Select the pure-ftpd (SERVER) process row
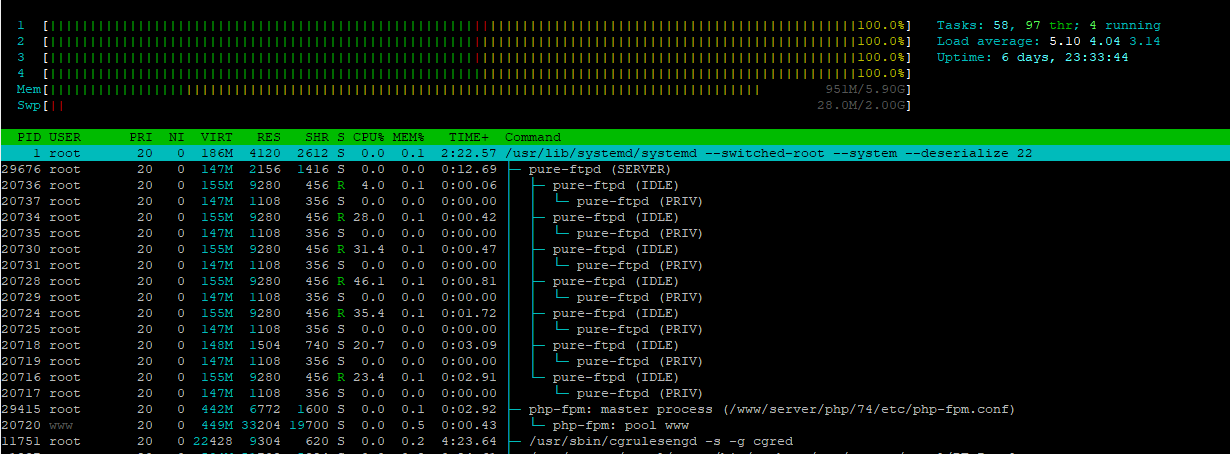 pyautogui.click(x=615, y=169)
